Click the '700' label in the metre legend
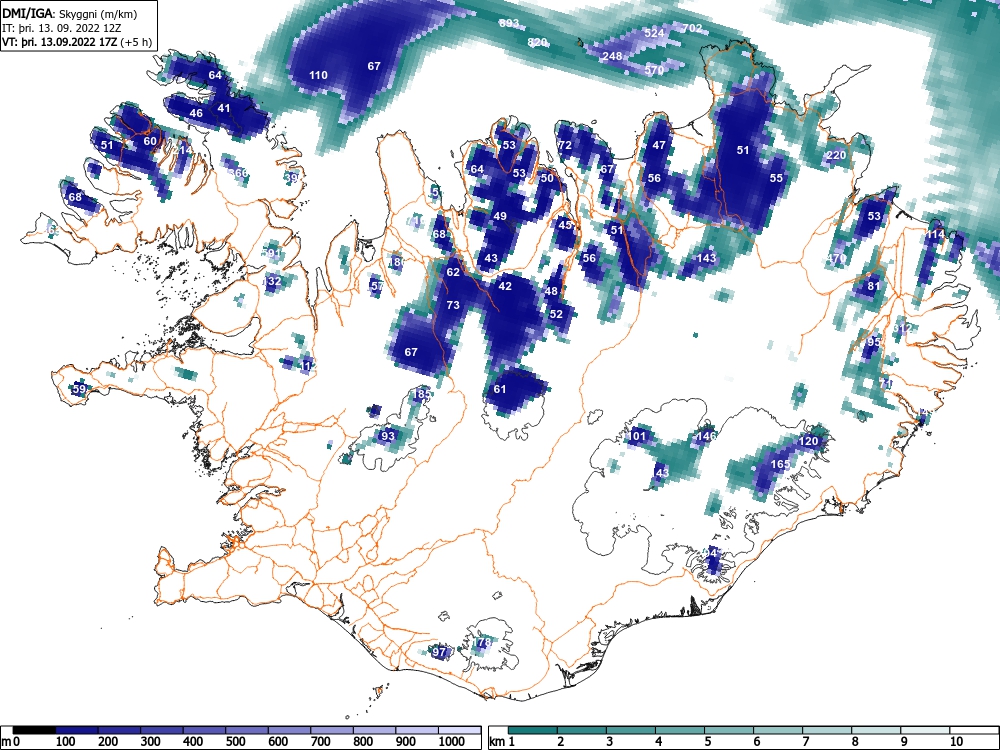 coord(321,742)
